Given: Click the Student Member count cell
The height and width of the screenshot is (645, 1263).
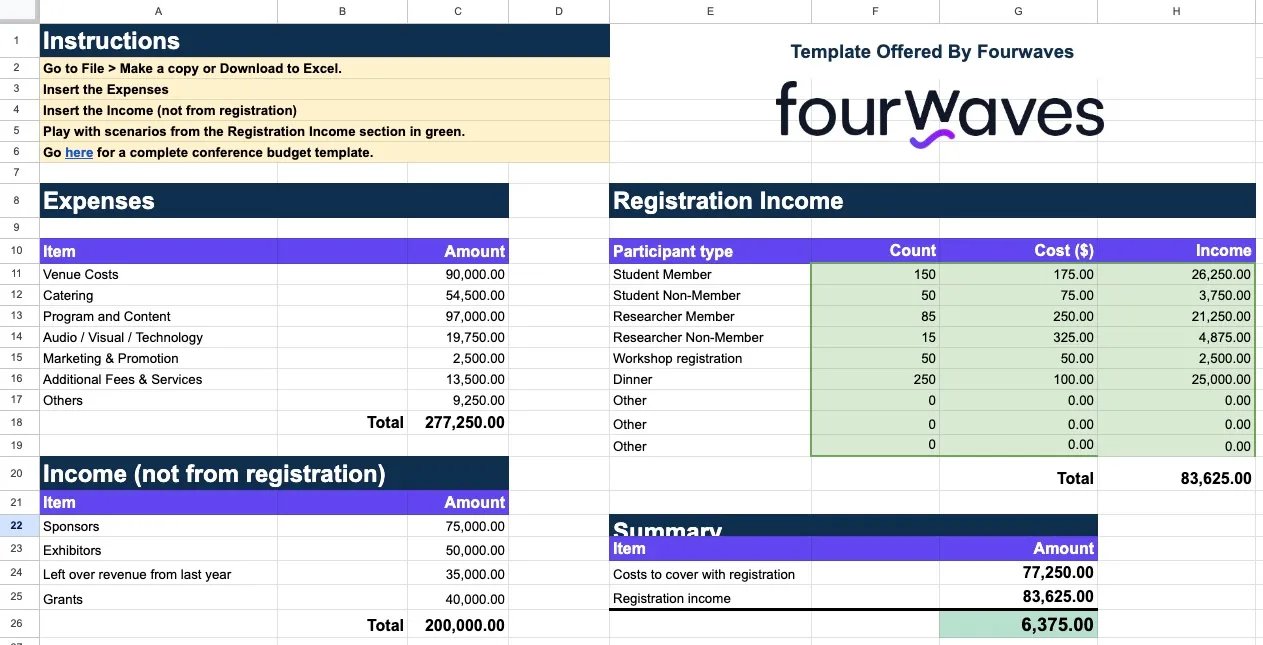Looking at the screenshot, I should pyautogui.click(x=875, y=274).
